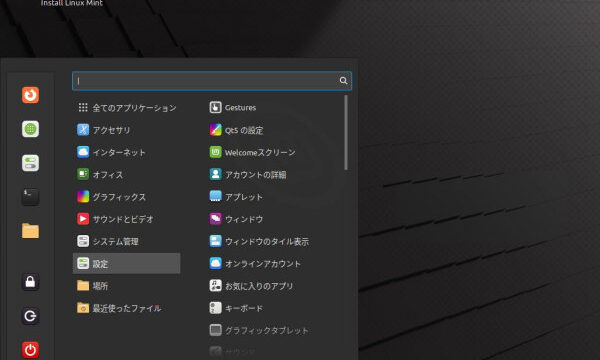Viewport: 600px width, 360px height.
Task: Open Files folder icon in sidebar
Action: click(30, 231)
